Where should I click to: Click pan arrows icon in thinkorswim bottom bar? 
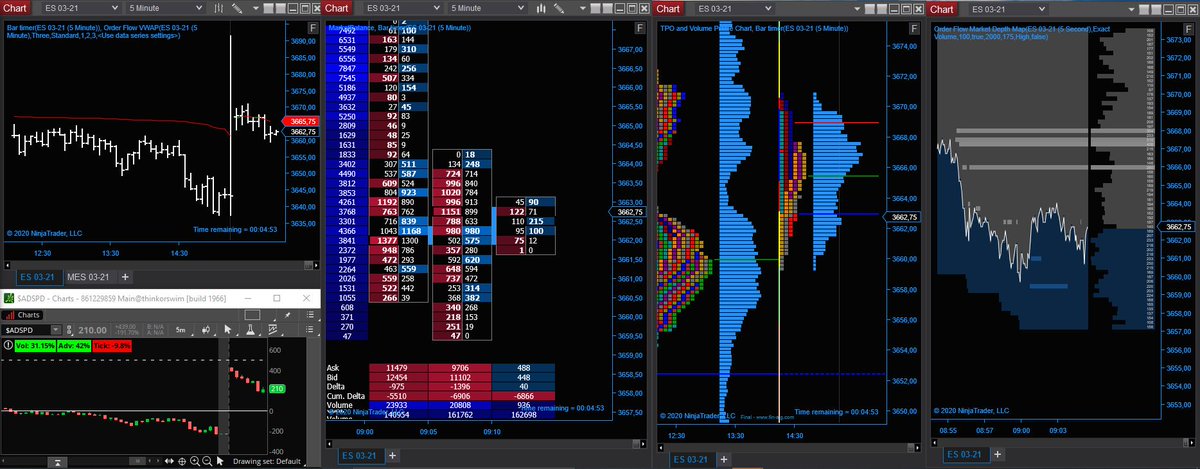pyautogui.click(x=169, y=461)
